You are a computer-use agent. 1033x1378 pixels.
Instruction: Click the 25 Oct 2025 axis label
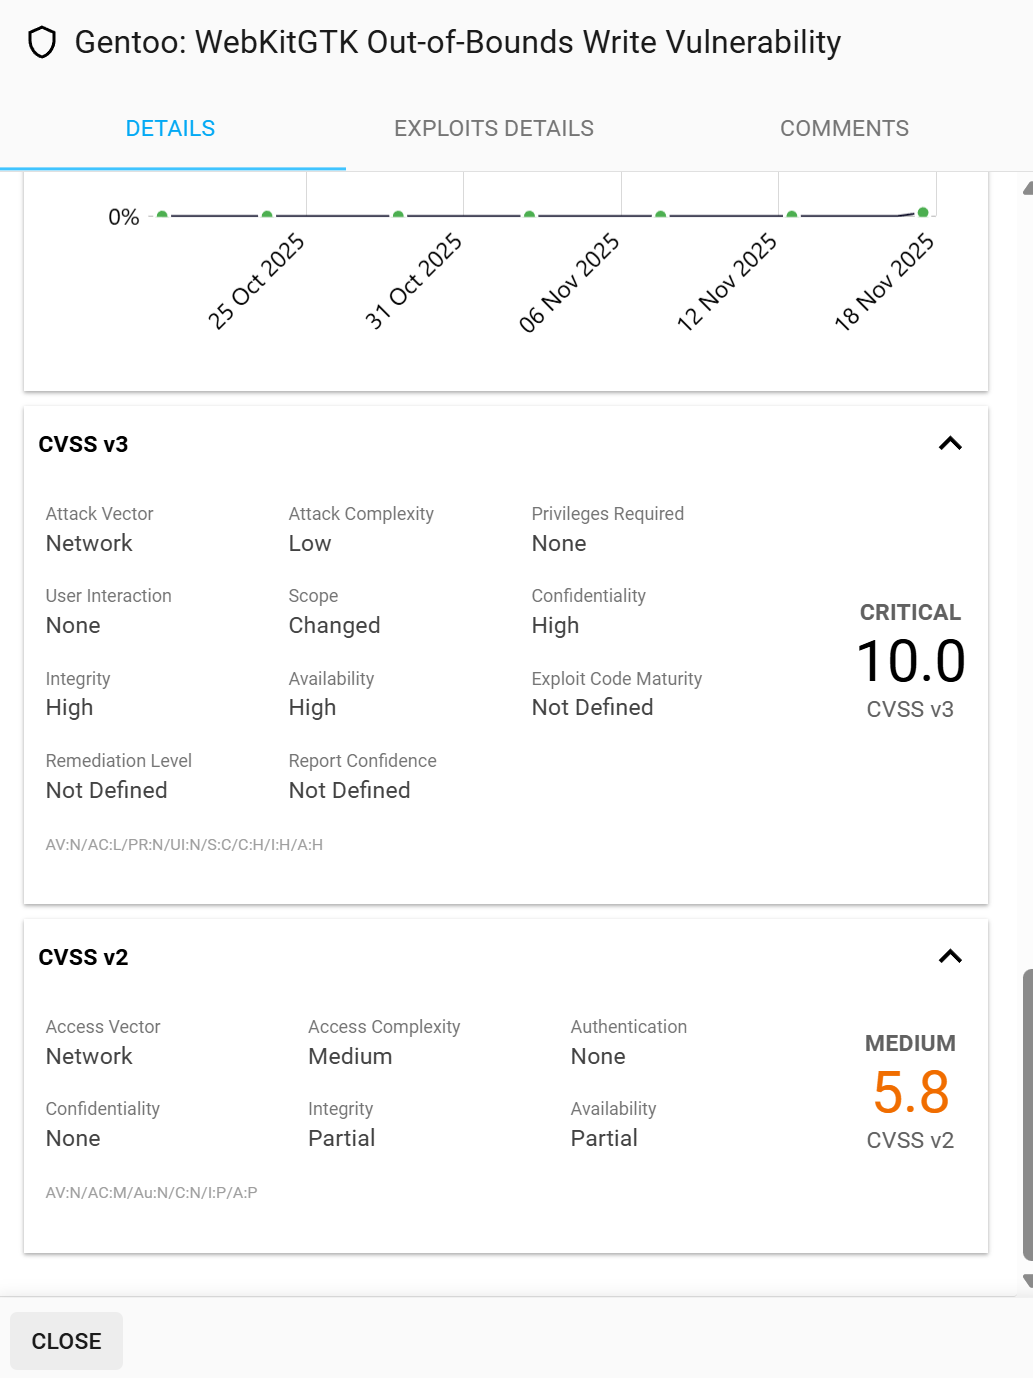pyautogui.click(x=256, y=282)
